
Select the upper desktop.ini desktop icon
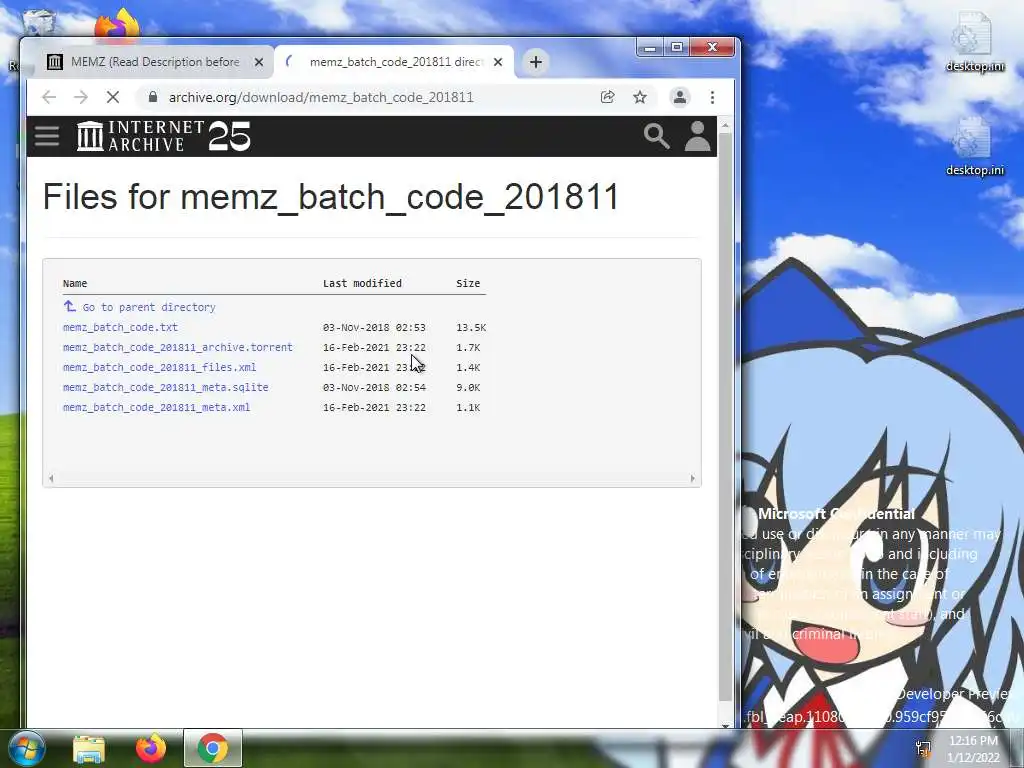(x=974, y=43)
